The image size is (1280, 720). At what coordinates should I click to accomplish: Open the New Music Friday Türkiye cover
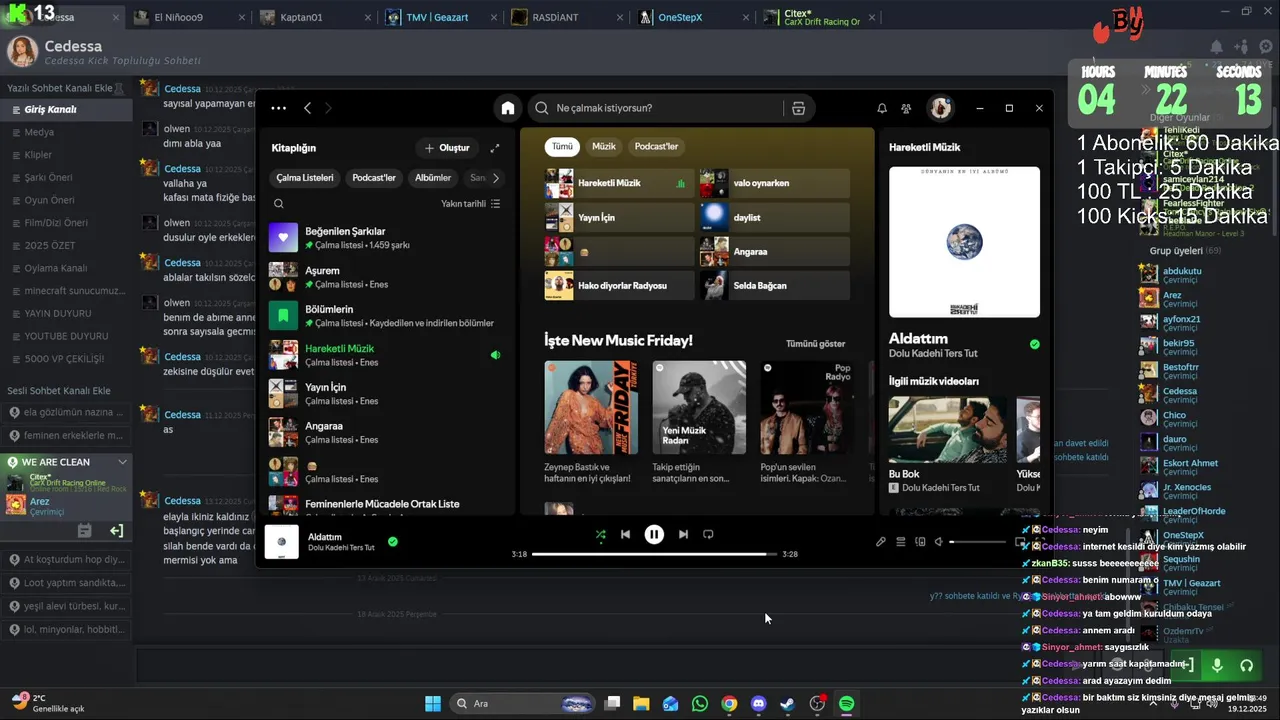[x=591, y=407]
